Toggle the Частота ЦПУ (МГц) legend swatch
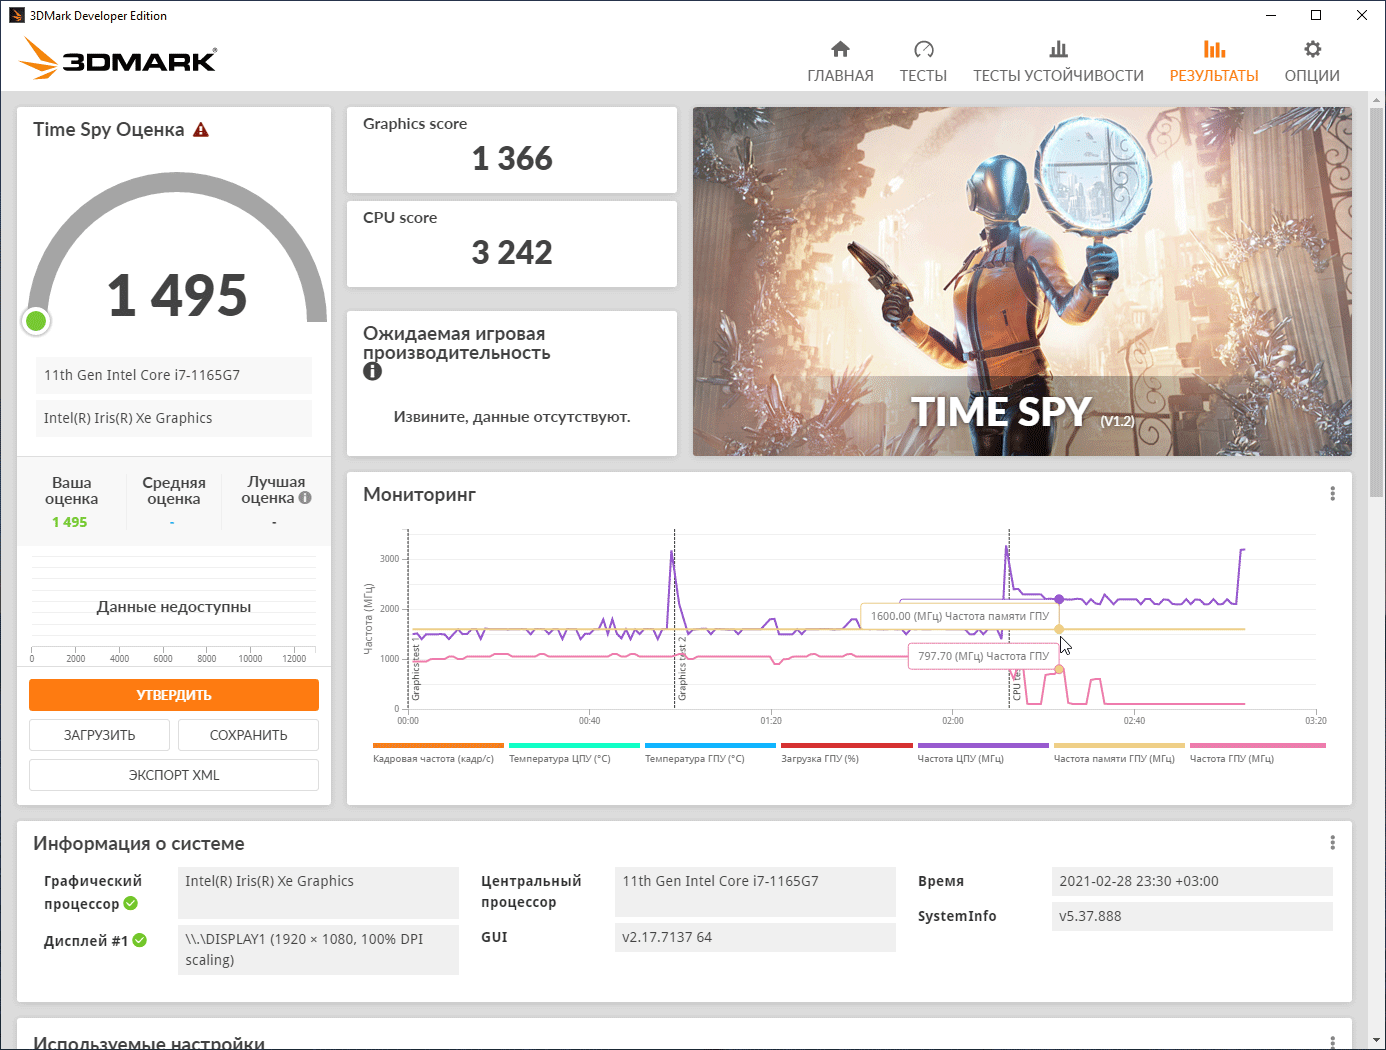The width and height of the screenshot is (1386, 1050). 983,745
